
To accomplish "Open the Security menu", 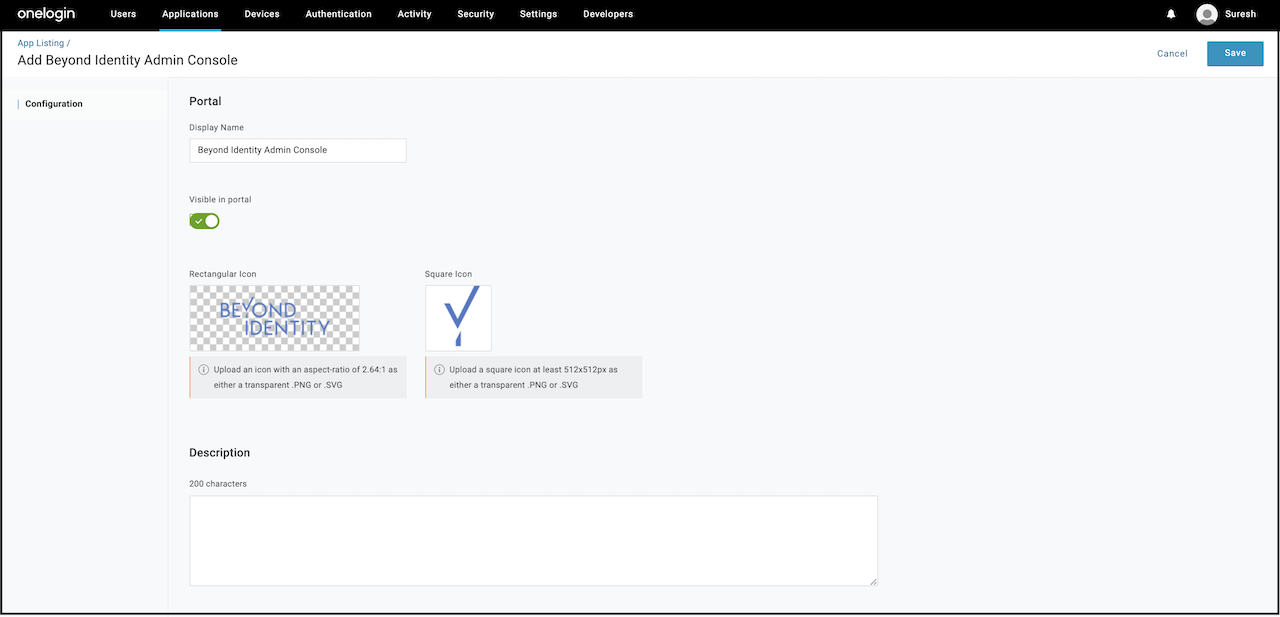I will tap(476, 14).
